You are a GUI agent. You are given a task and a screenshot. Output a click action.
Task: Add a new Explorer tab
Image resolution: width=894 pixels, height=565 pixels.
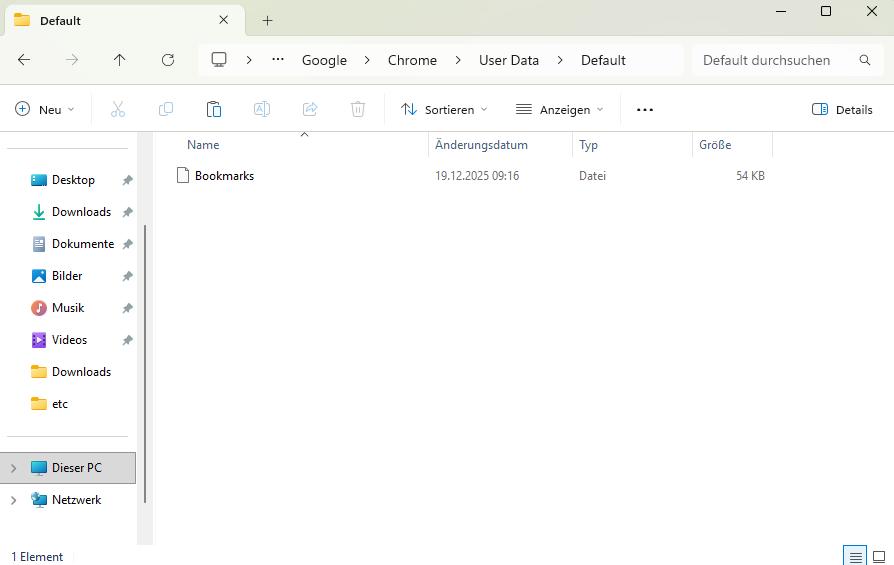(x=267, y=21)
